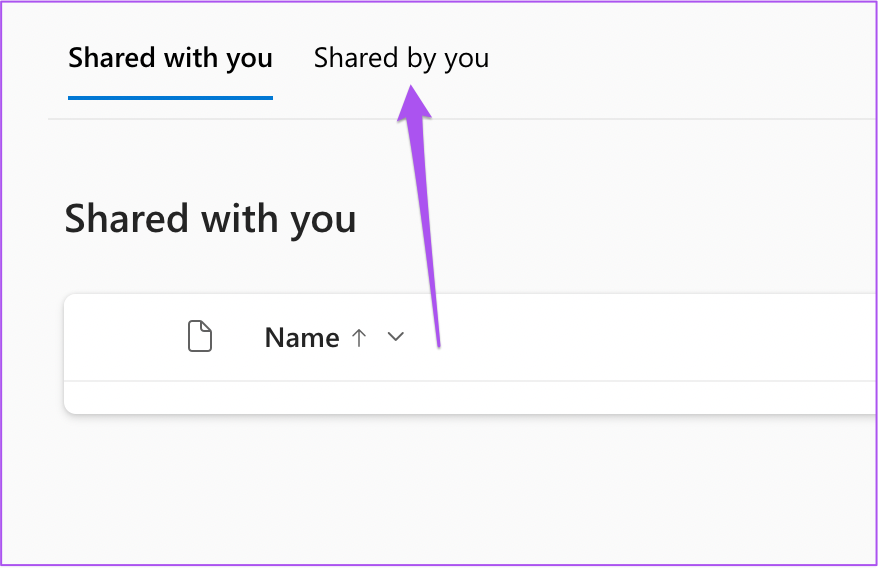Click the document icon in list header
Viewport: 878px width, 568px height.
(200, 337)
